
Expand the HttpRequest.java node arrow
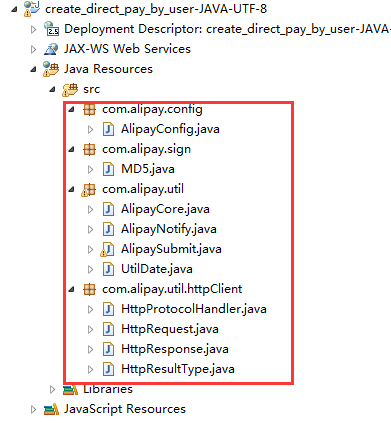click(90, 329)
